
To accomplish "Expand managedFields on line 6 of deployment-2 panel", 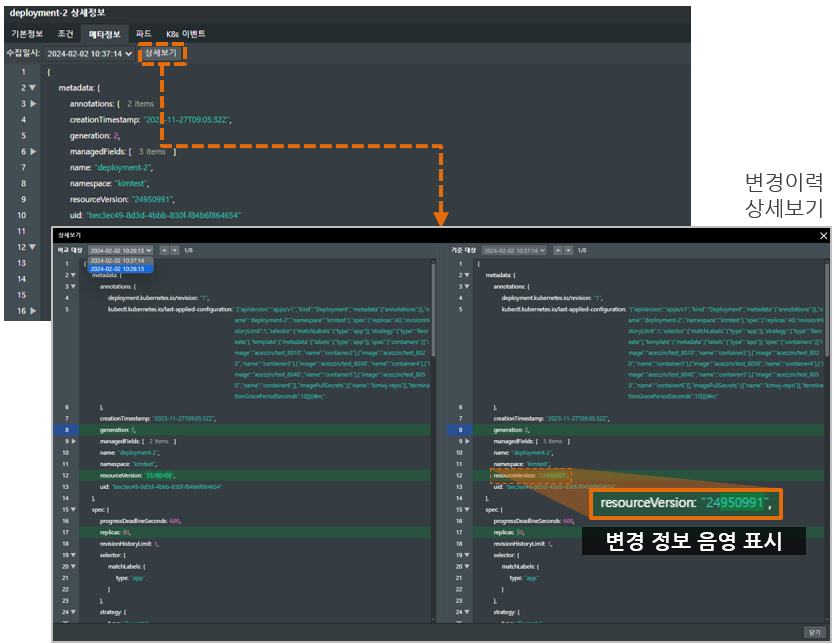I will pyautogui.click(x=33, y=152).
